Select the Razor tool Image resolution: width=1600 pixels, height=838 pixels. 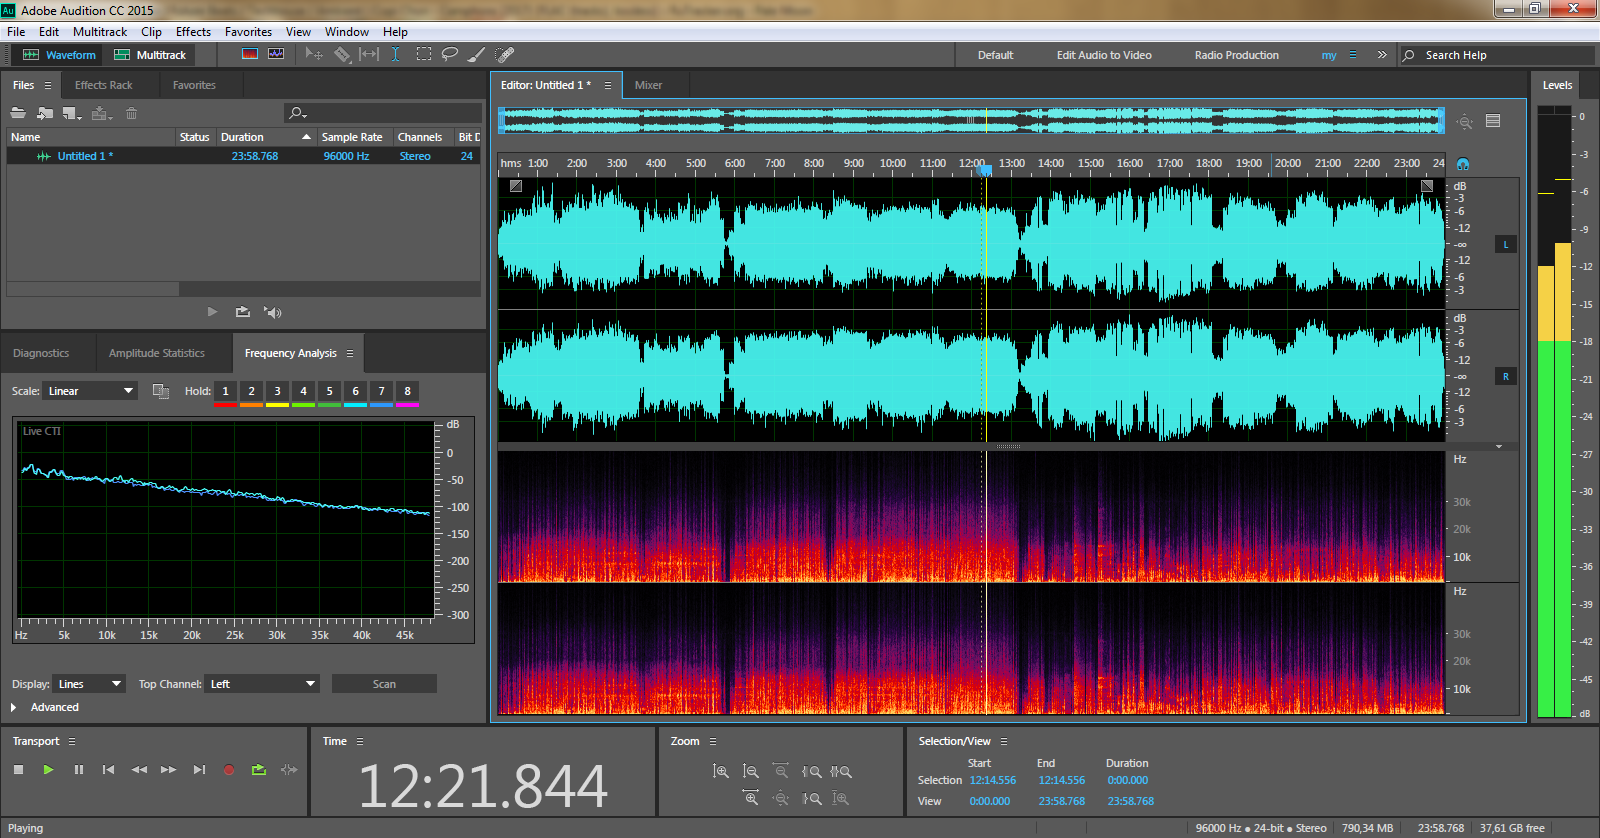(342, 54)
